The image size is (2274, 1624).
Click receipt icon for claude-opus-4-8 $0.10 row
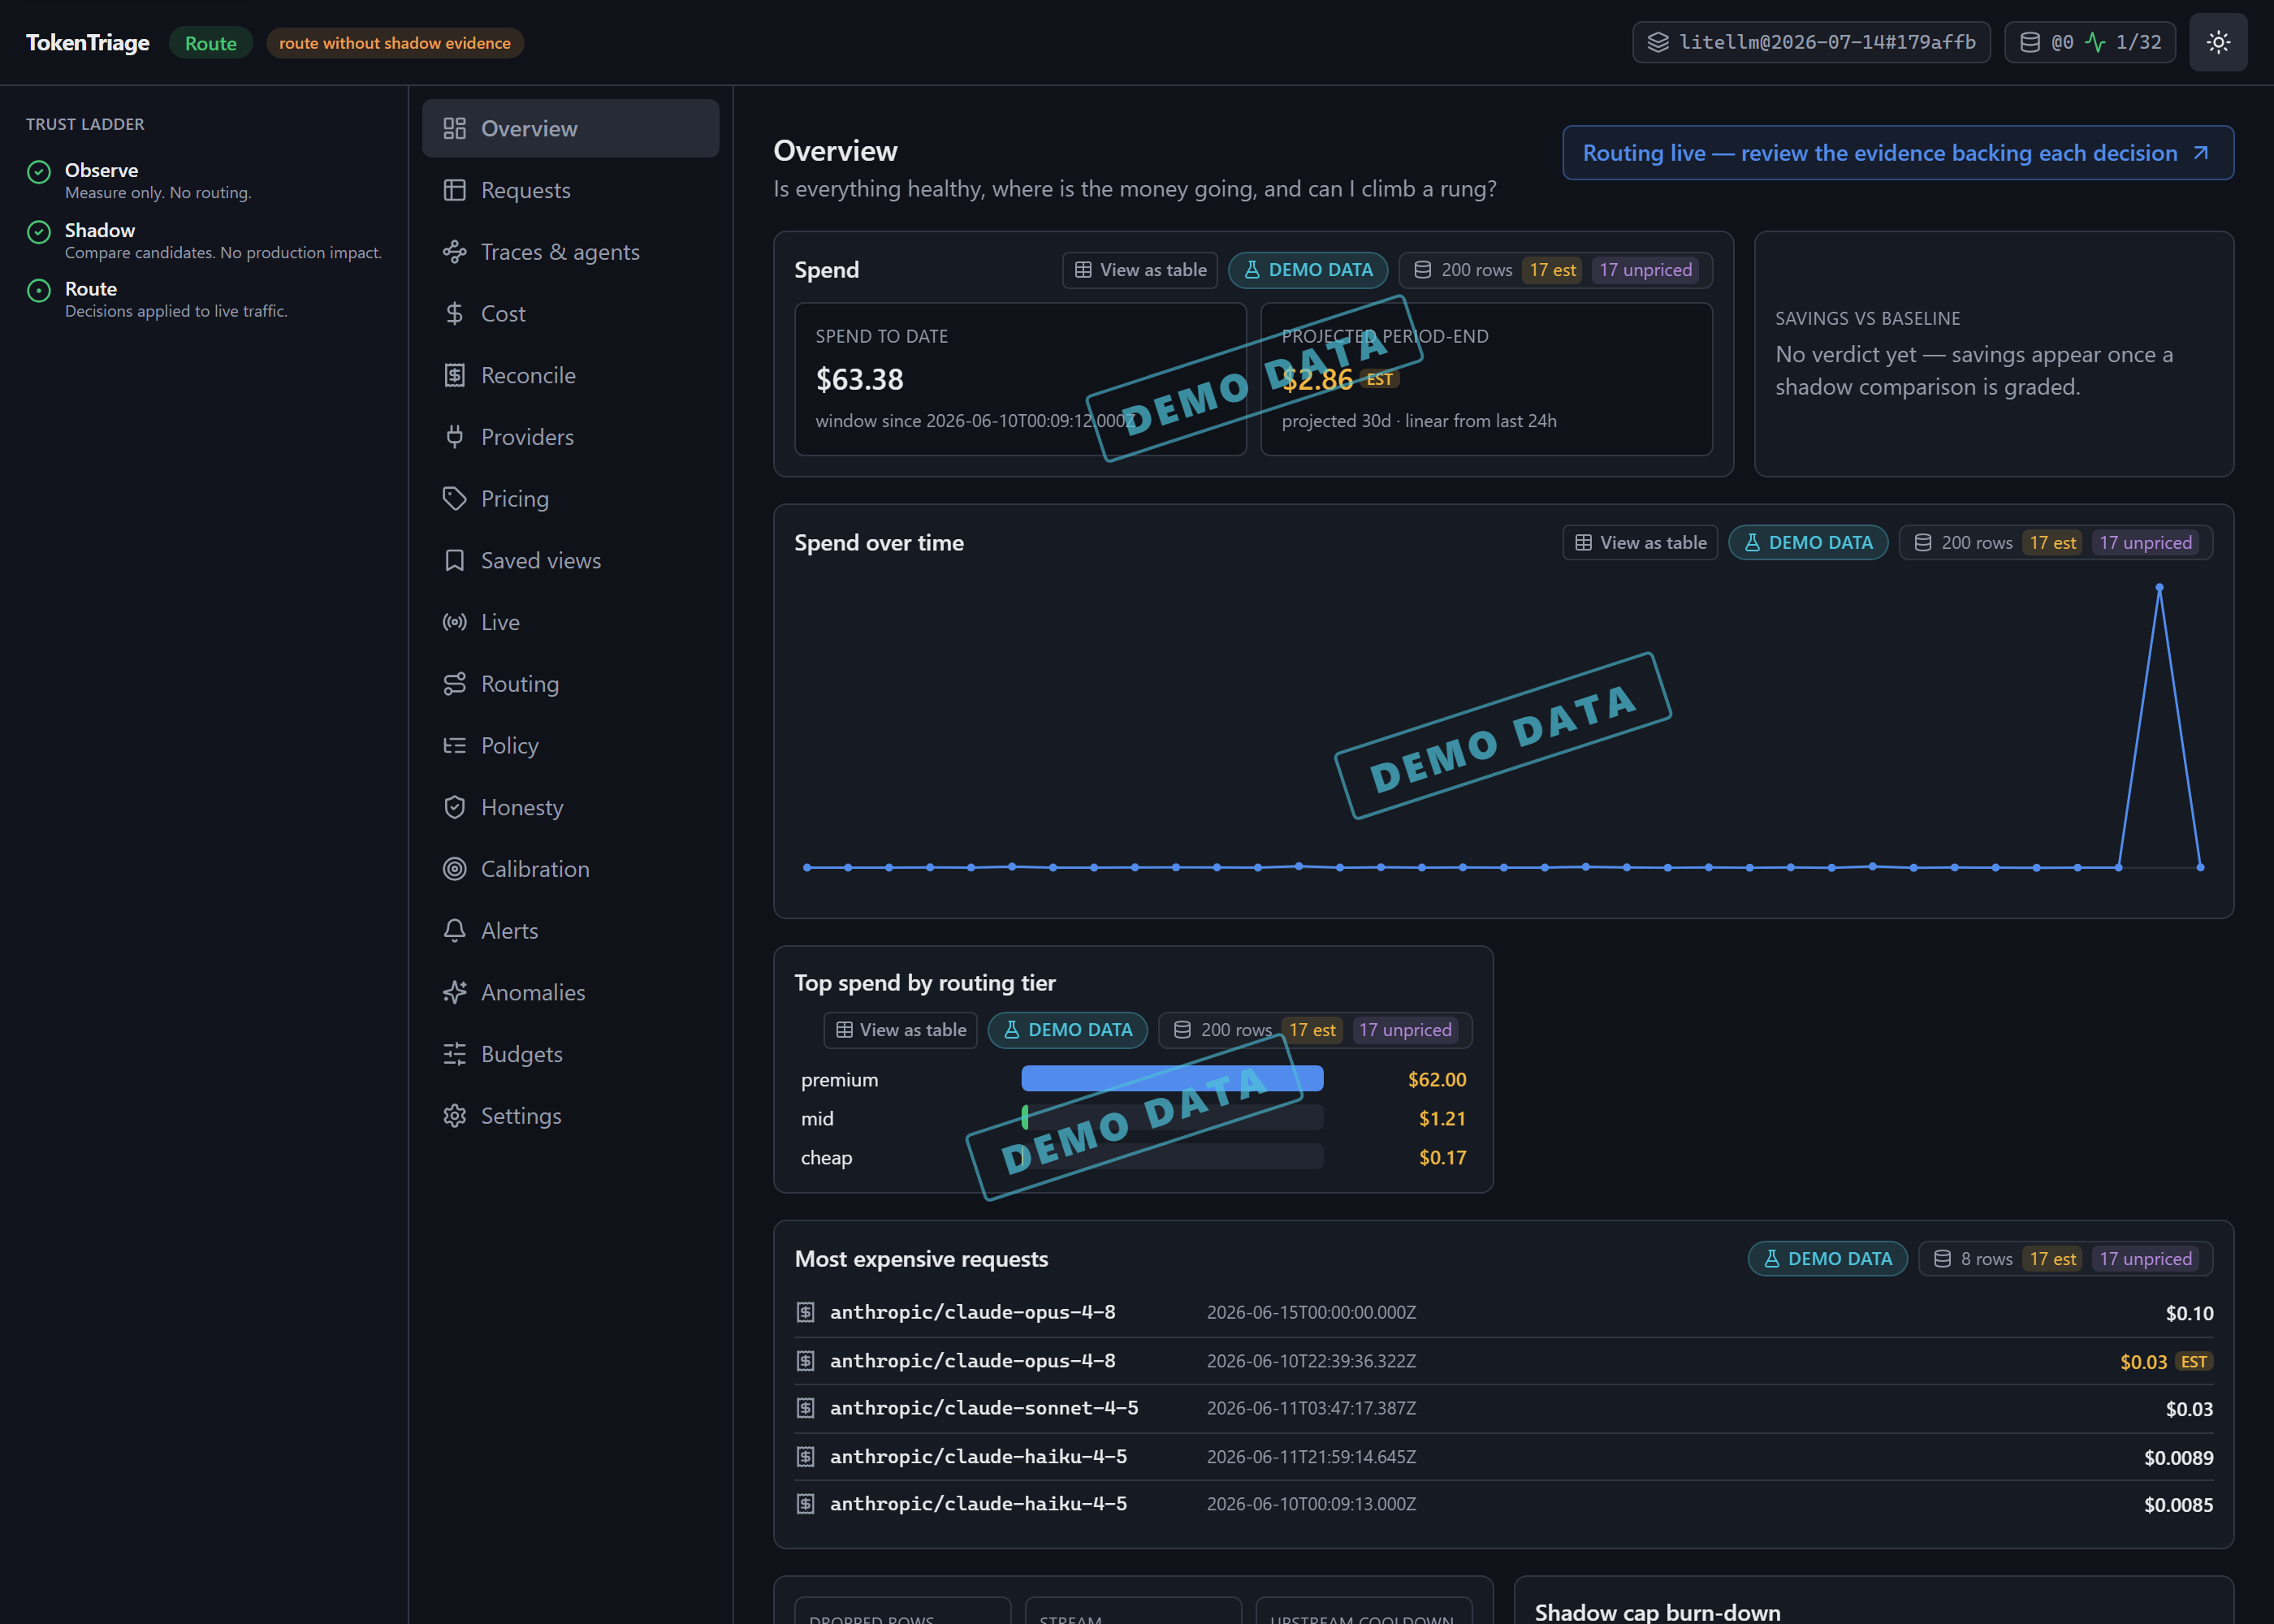(x=805, y=1312)
